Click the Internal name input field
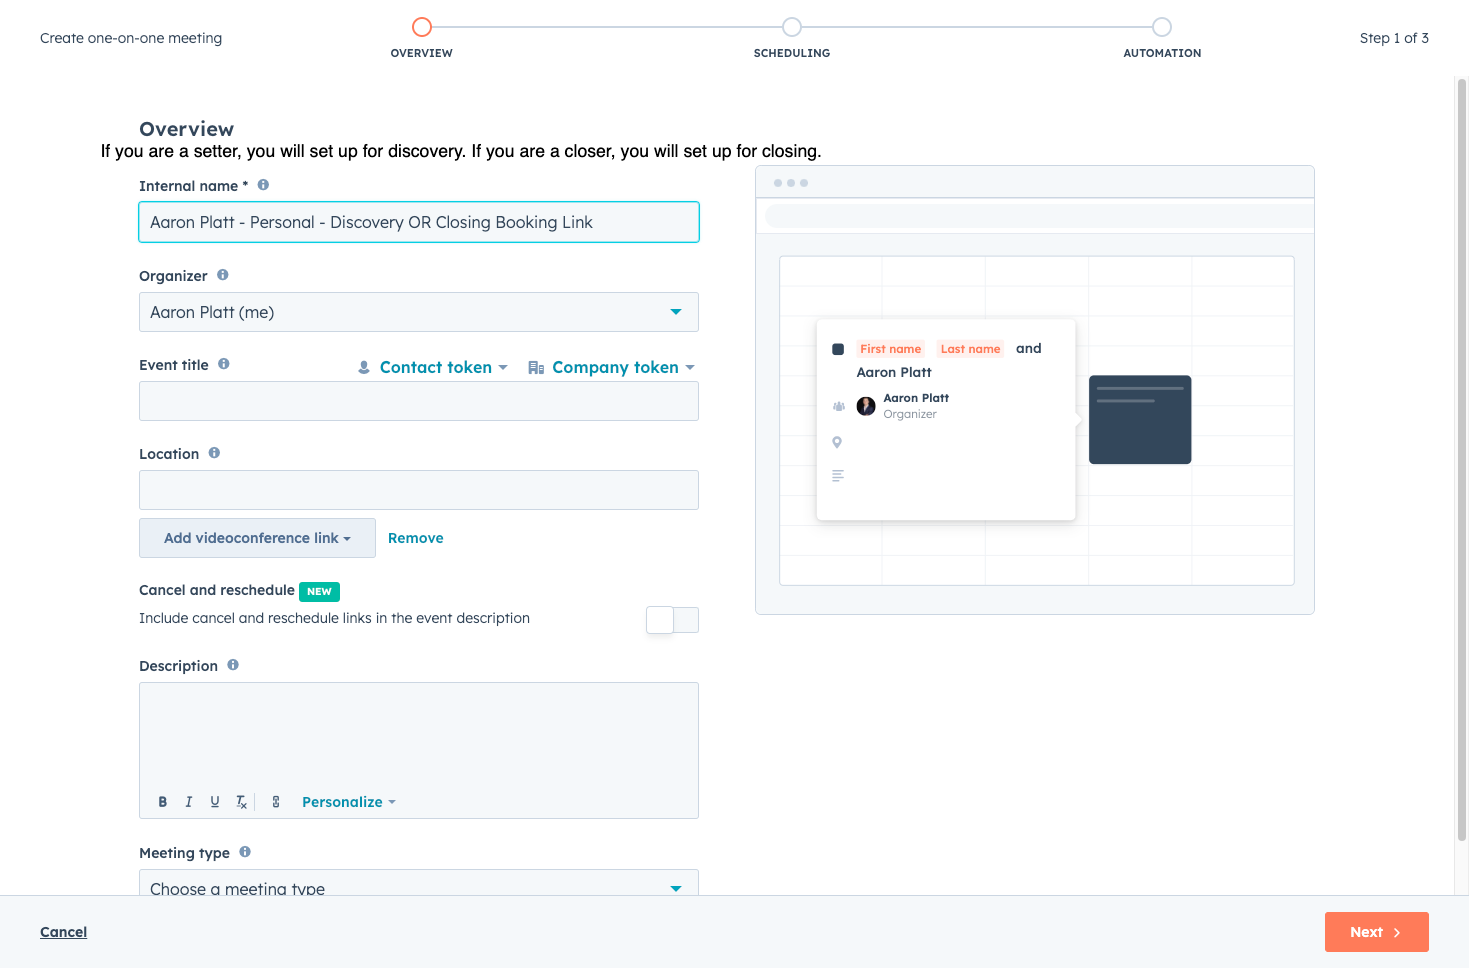This screenshot has width=1469, height=968. (x=419, y=222)
